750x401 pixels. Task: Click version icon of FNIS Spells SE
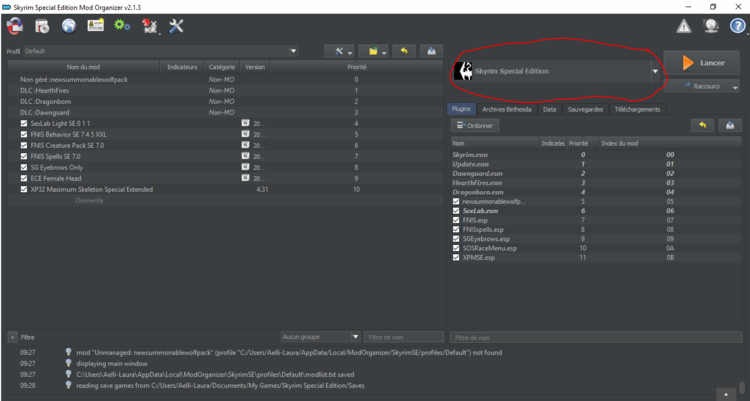[245, 156]
